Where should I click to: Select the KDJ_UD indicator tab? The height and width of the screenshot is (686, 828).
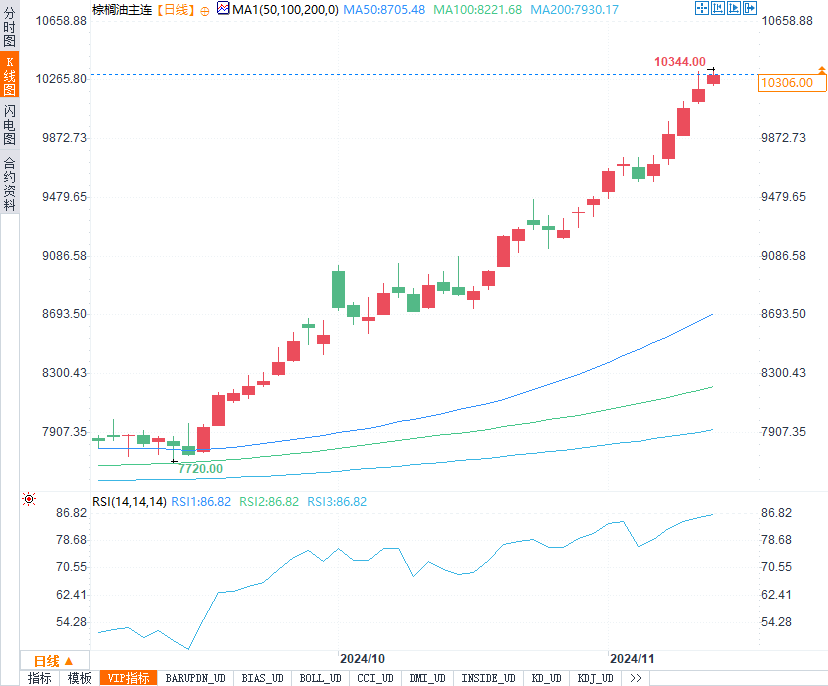click(597, 678)
